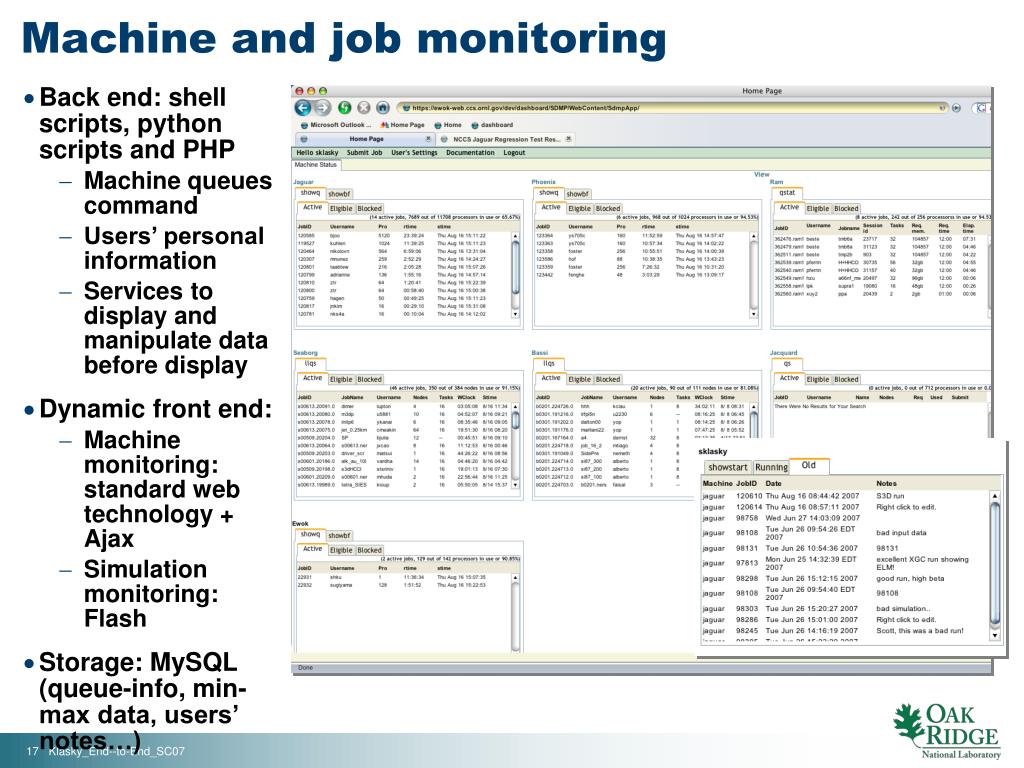Click the Jaguar job table scrollbar down arrow
Image resolution: width=1024 pixels, height=768 pixels.
pyautogui.click(x=515, y=314)
